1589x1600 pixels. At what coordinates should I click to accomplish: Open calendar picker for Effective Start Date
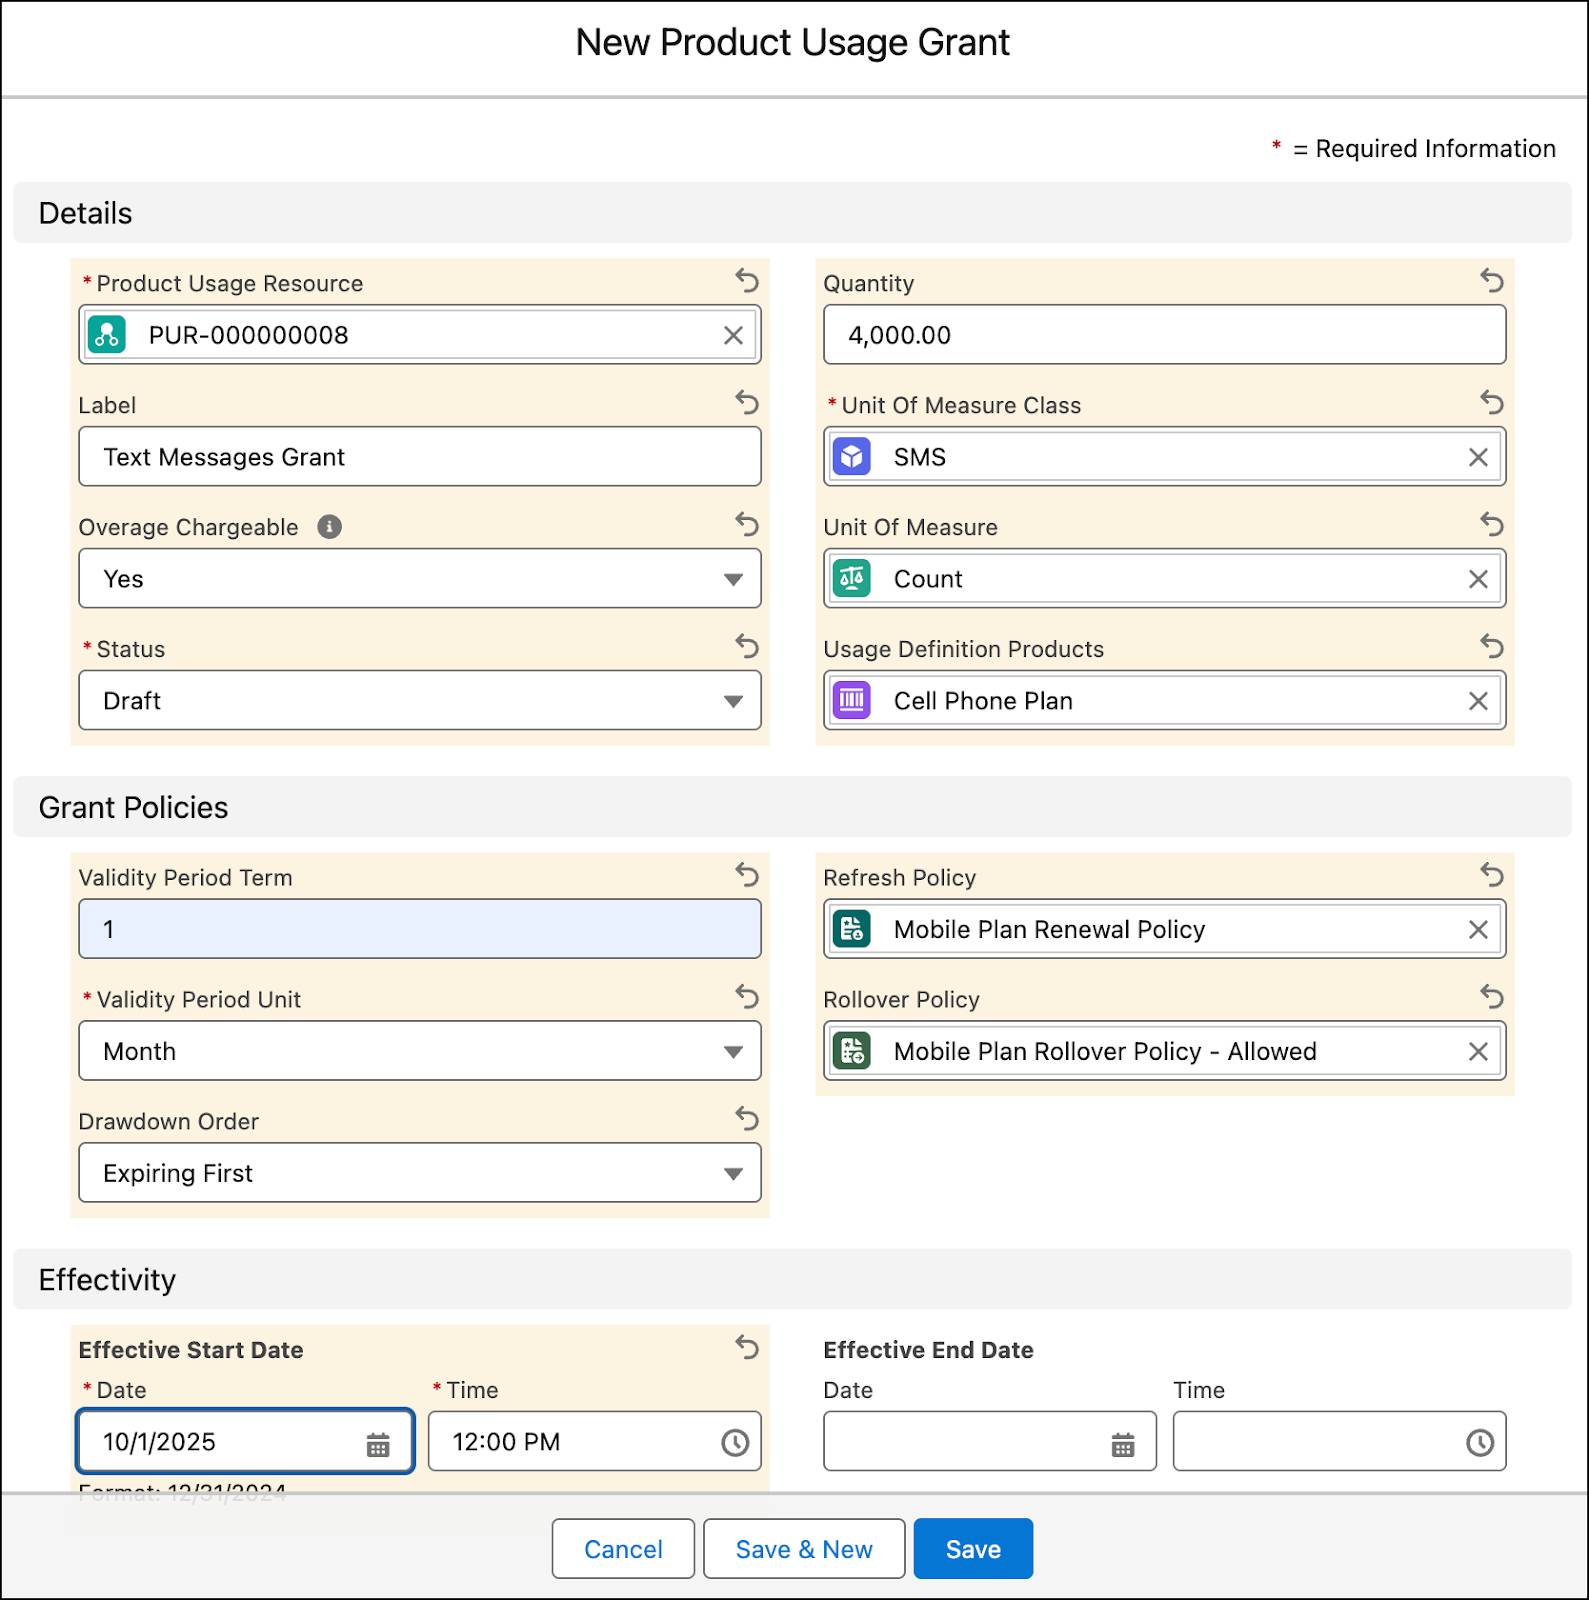pos(378,1443)
